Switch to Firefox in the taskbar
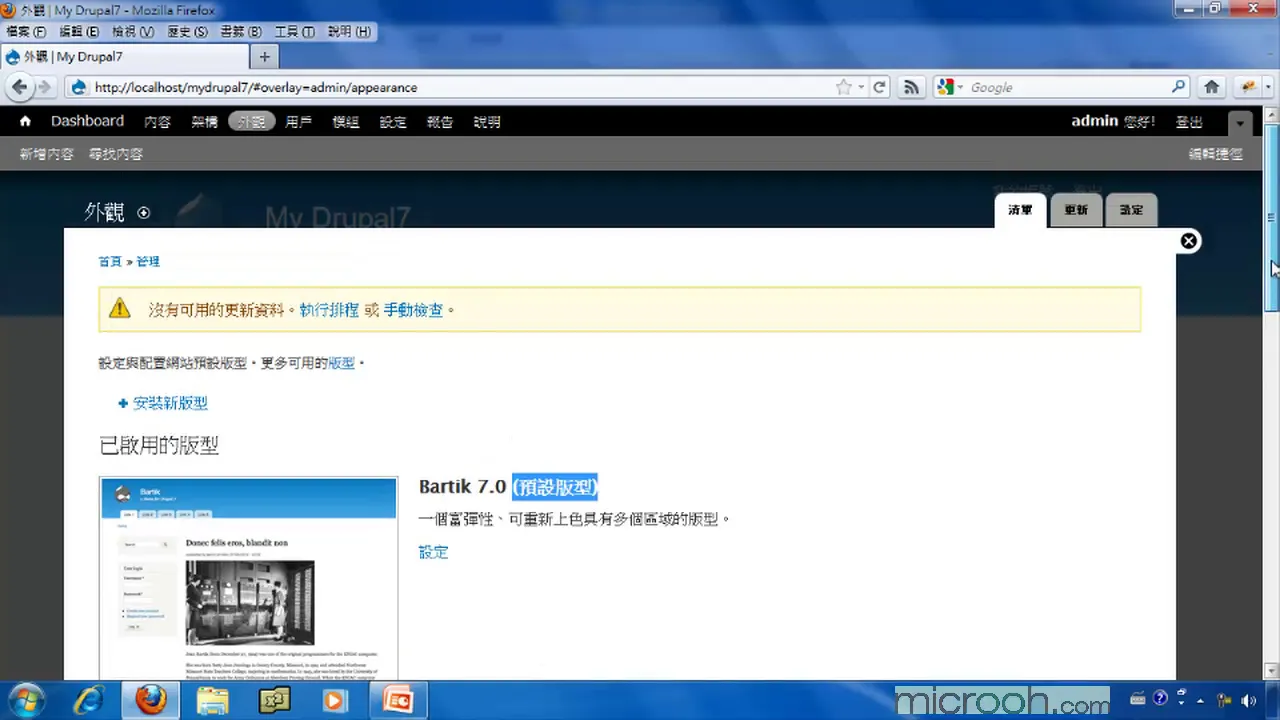Image resolution: width=1280 pixels, height=720 pixels. 151,700
